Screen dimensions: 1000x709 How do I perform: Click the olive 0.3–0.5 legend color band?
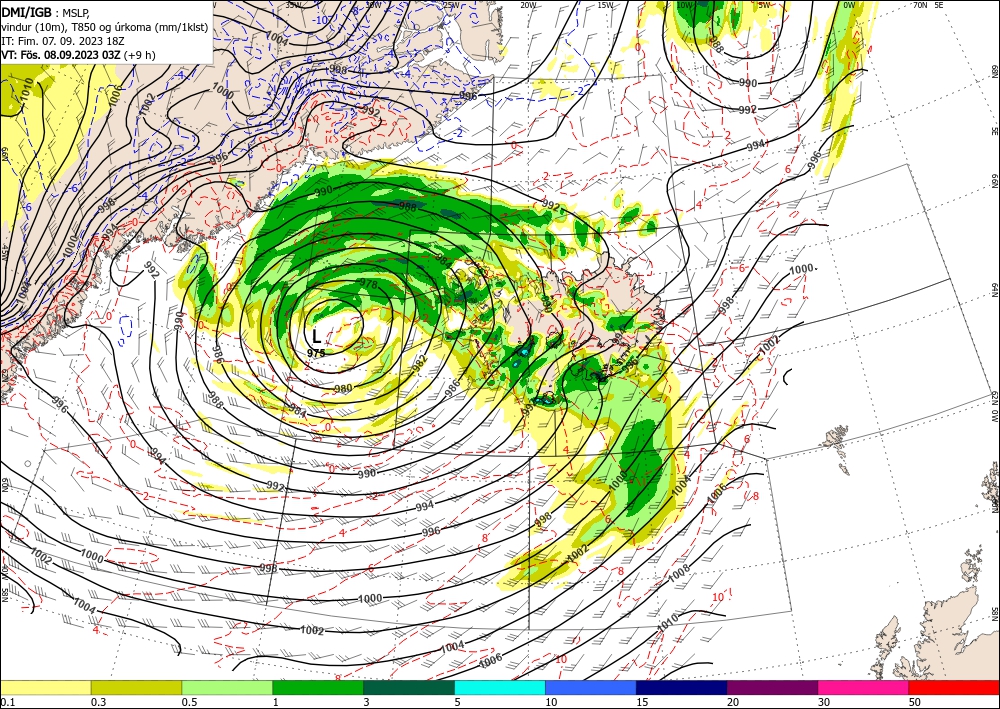pyautogui.click(x=136, y=687)
